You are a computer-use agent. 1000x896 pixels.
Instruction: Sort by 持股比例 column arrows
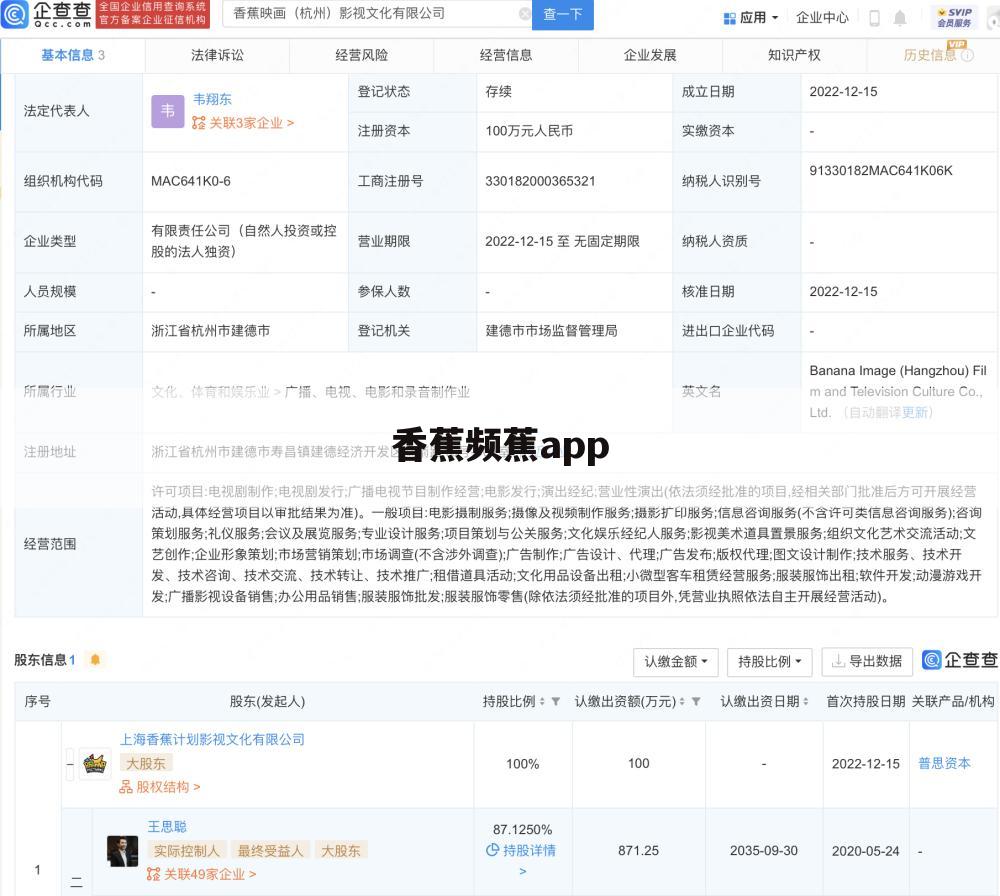542,702
